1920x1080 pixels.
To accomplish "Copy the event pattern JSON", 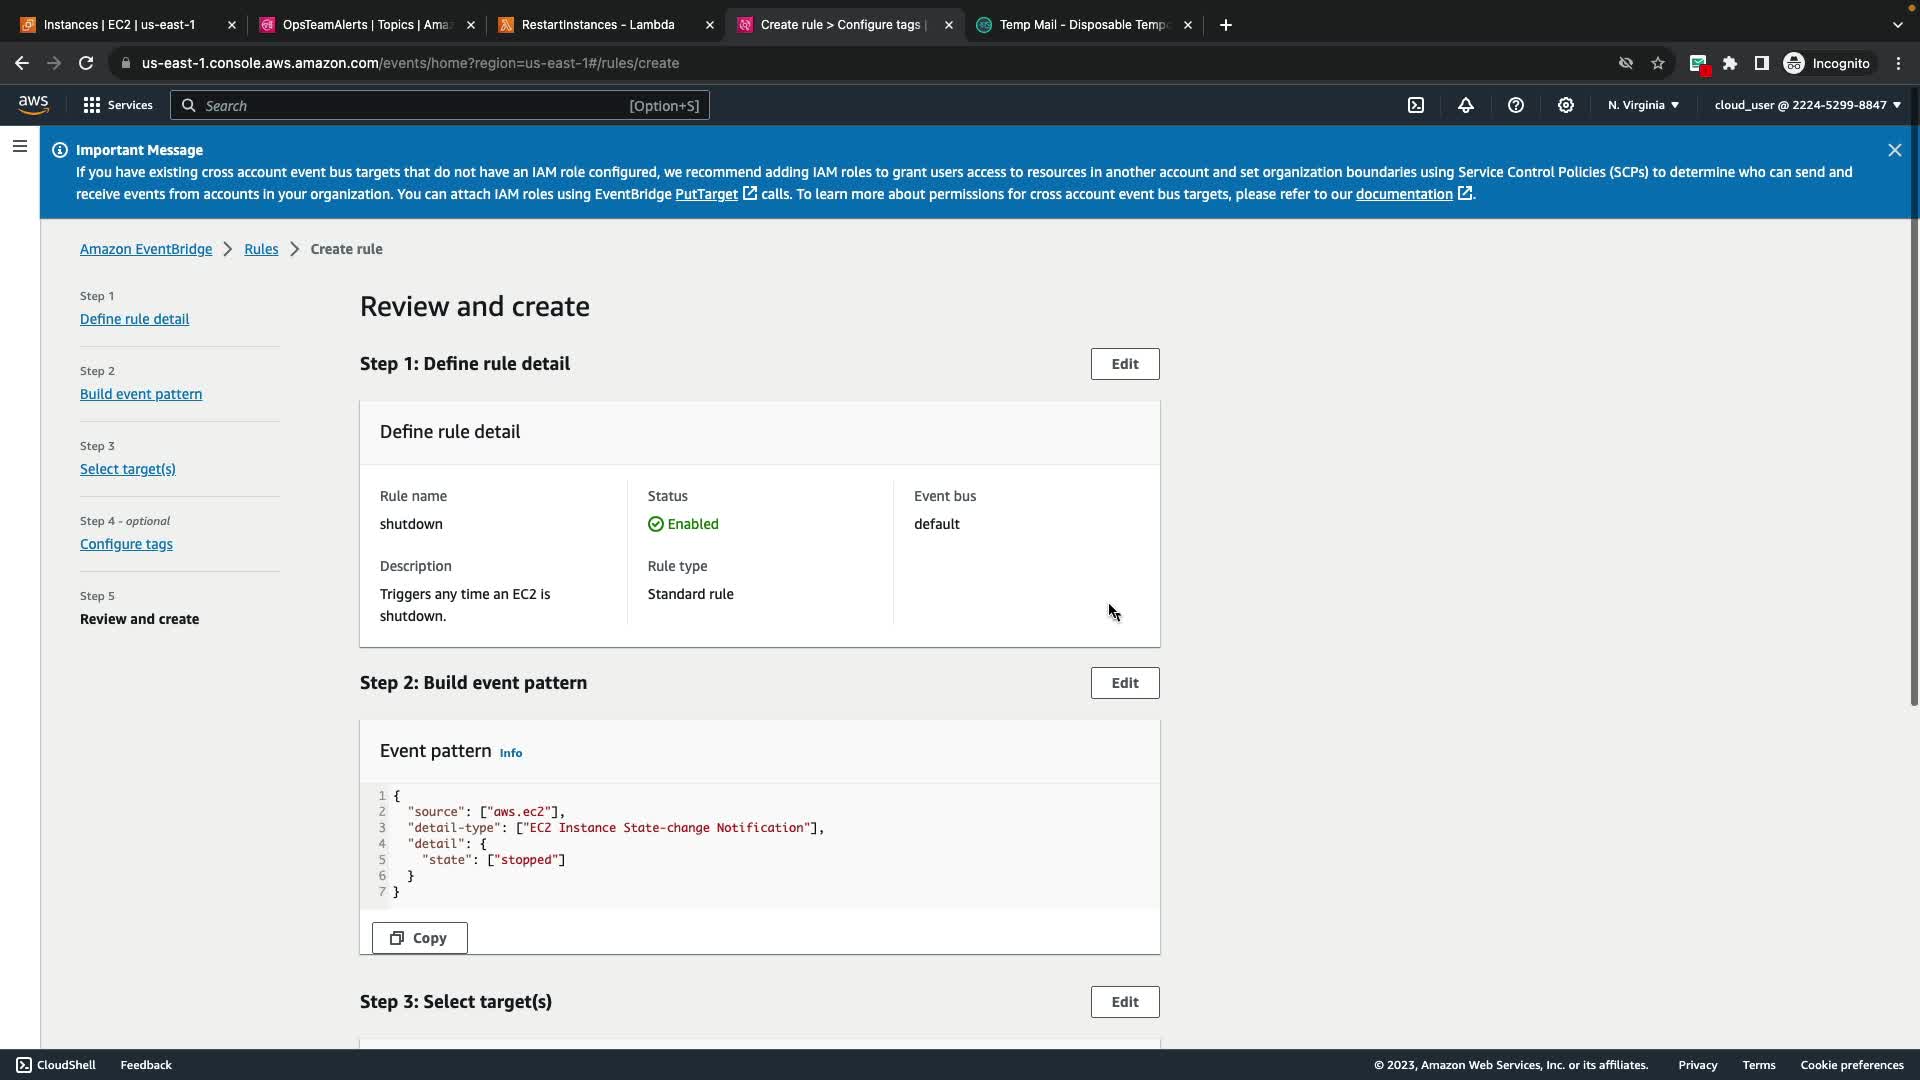I will click(x=419, y=938).
